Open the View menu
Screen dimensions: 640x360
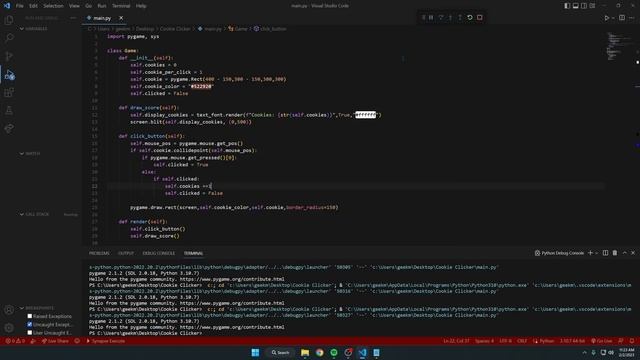pos(74,6)
